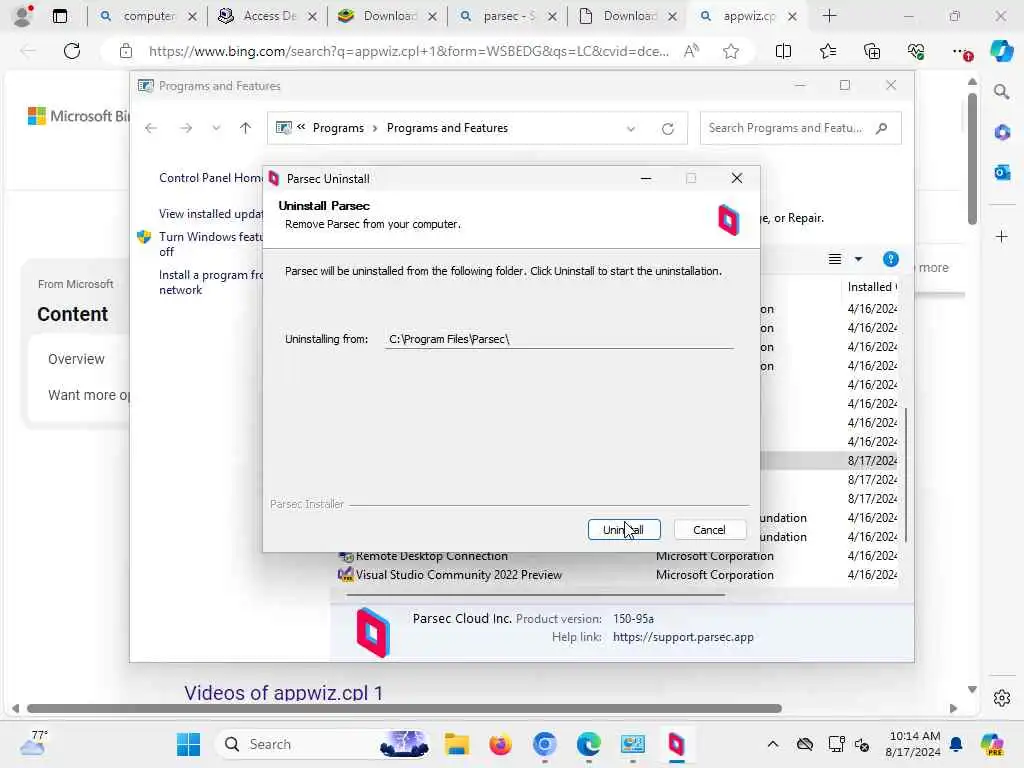1024x768 pixels.
Task: Open the weather widget on taskbar
Action: click(33, 743)
